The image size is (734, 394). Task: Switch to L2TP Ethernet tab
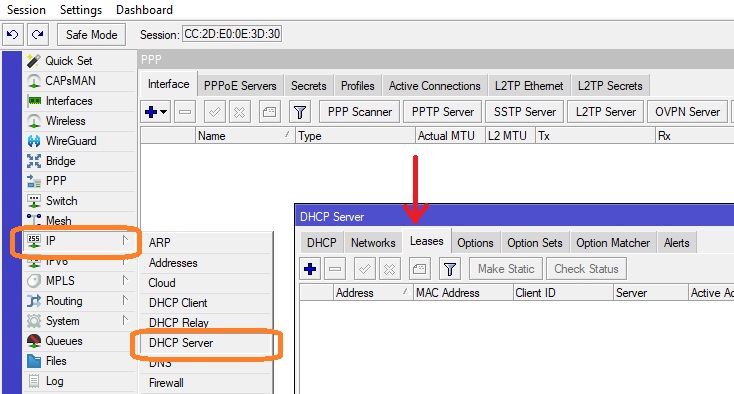coord(529,86)
